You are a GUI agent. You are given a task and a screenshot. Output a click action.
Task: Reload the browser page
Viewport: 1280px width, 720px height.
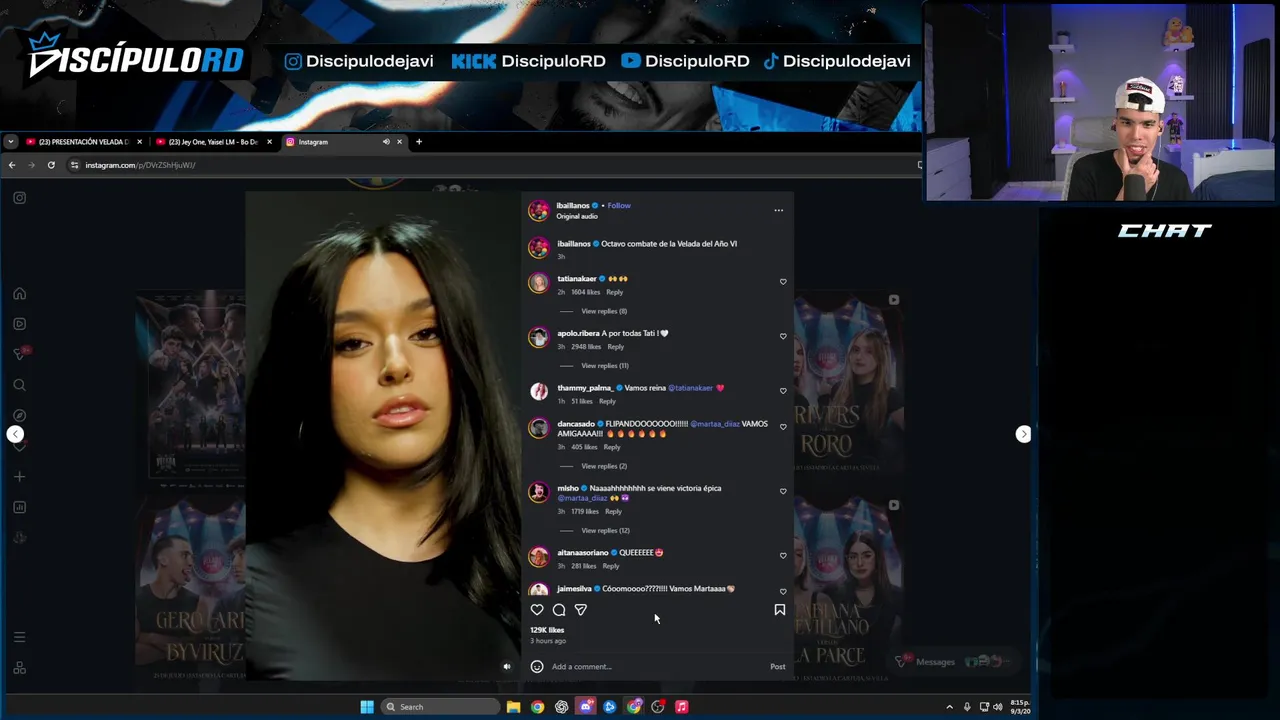[51, 165]
